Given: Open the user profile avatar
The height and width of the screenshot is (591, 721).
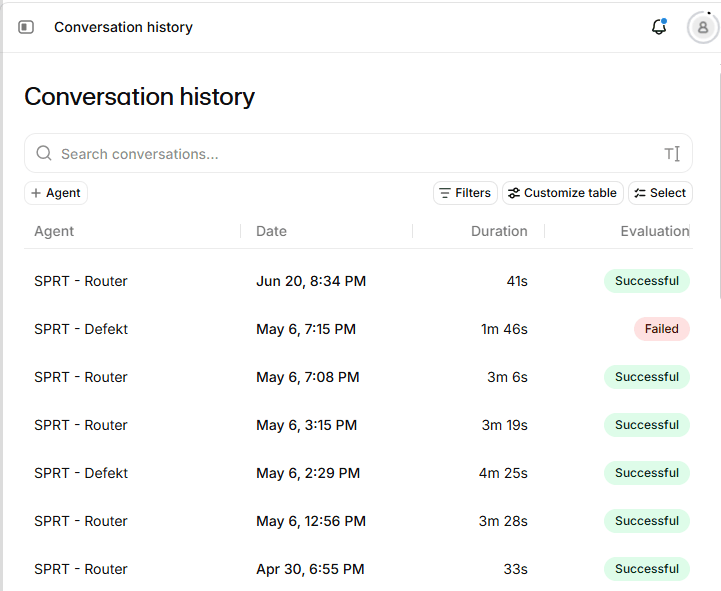Looking at the screenshot, I should 702,28.
